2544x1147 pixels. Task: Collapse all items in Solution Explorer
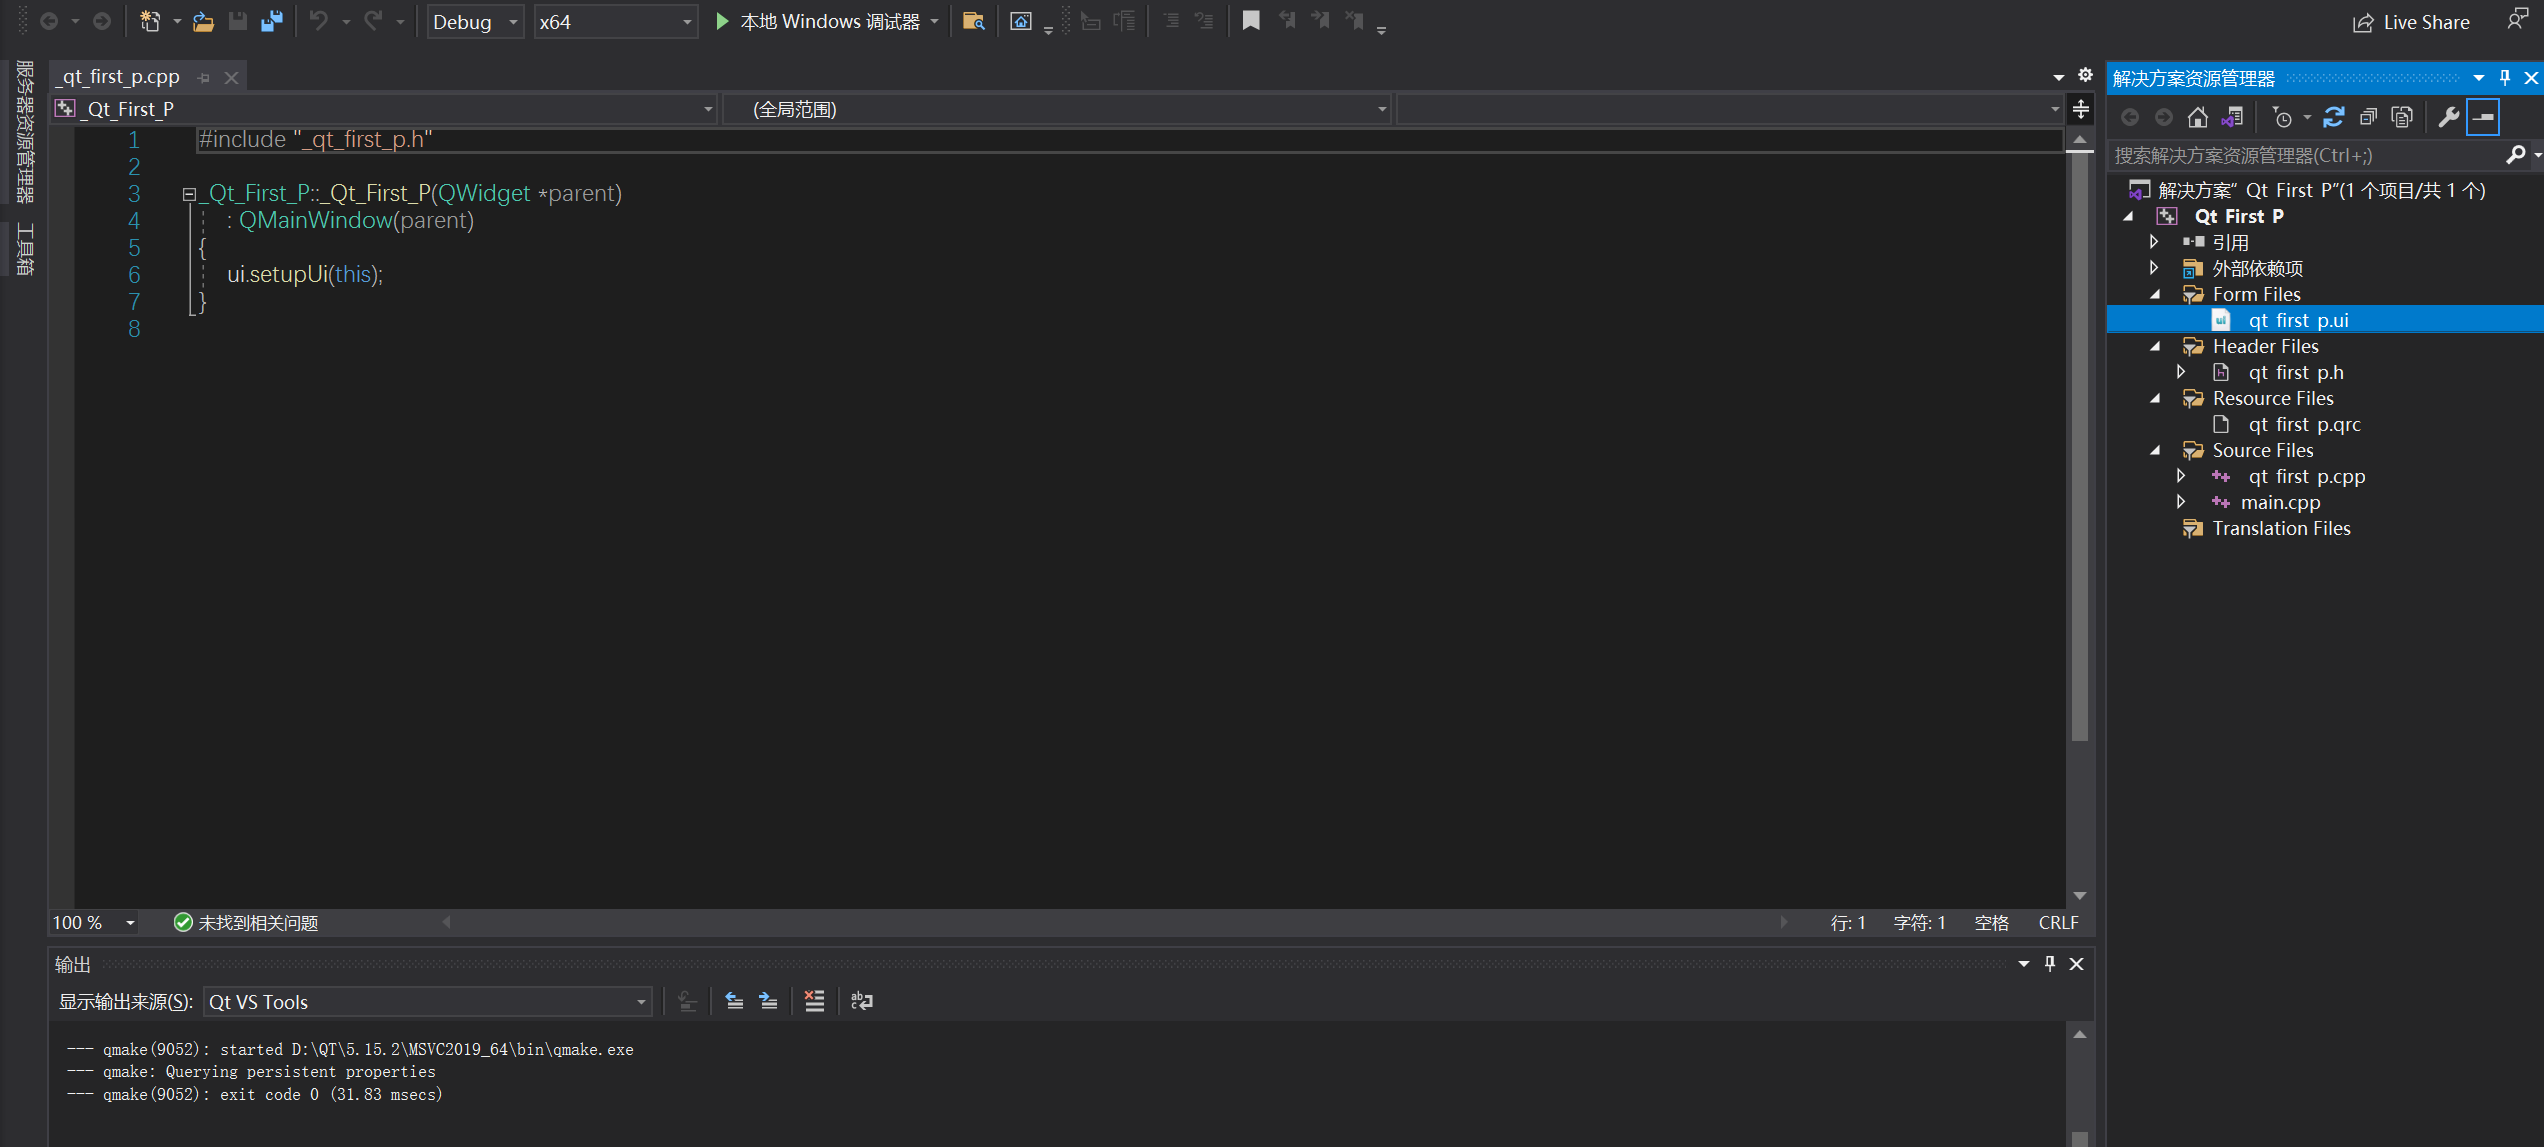pyautogui.click(x=2367, y=118)
